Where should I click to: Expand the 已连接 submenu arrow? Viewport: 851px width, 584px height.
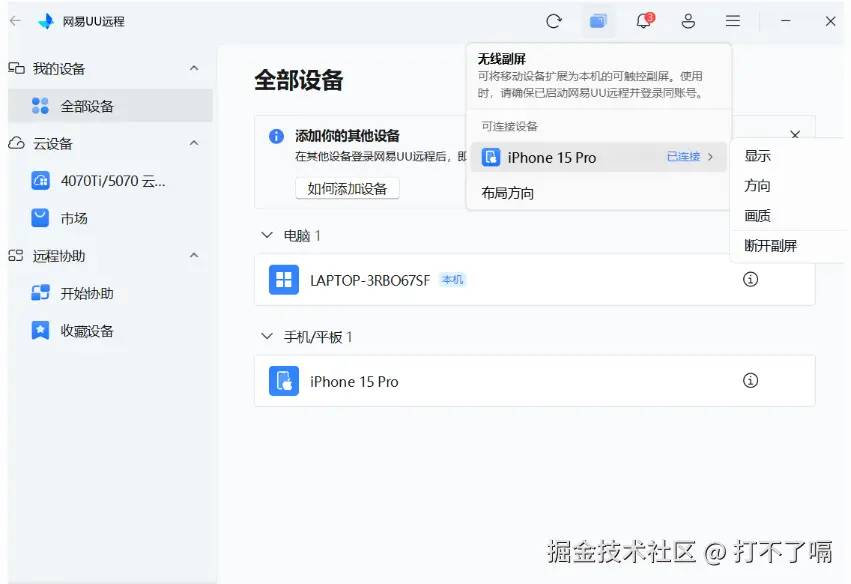click(x=710, y=157)
